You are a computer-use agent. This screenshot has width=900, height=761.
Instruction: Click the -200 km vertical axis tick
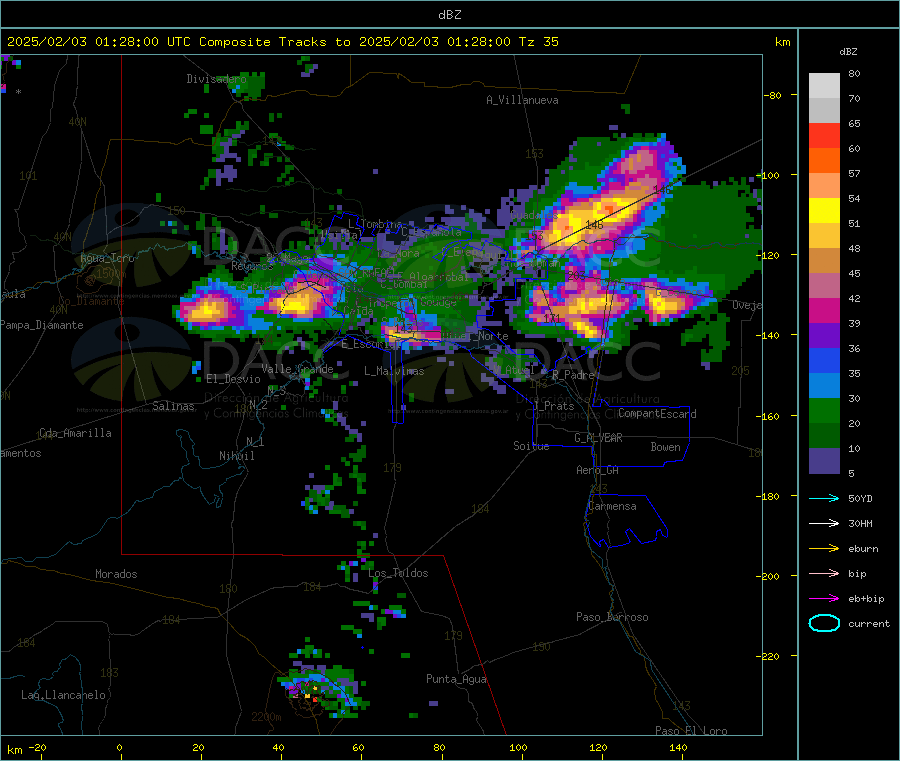pyautogui.click(x=770, y=576)
